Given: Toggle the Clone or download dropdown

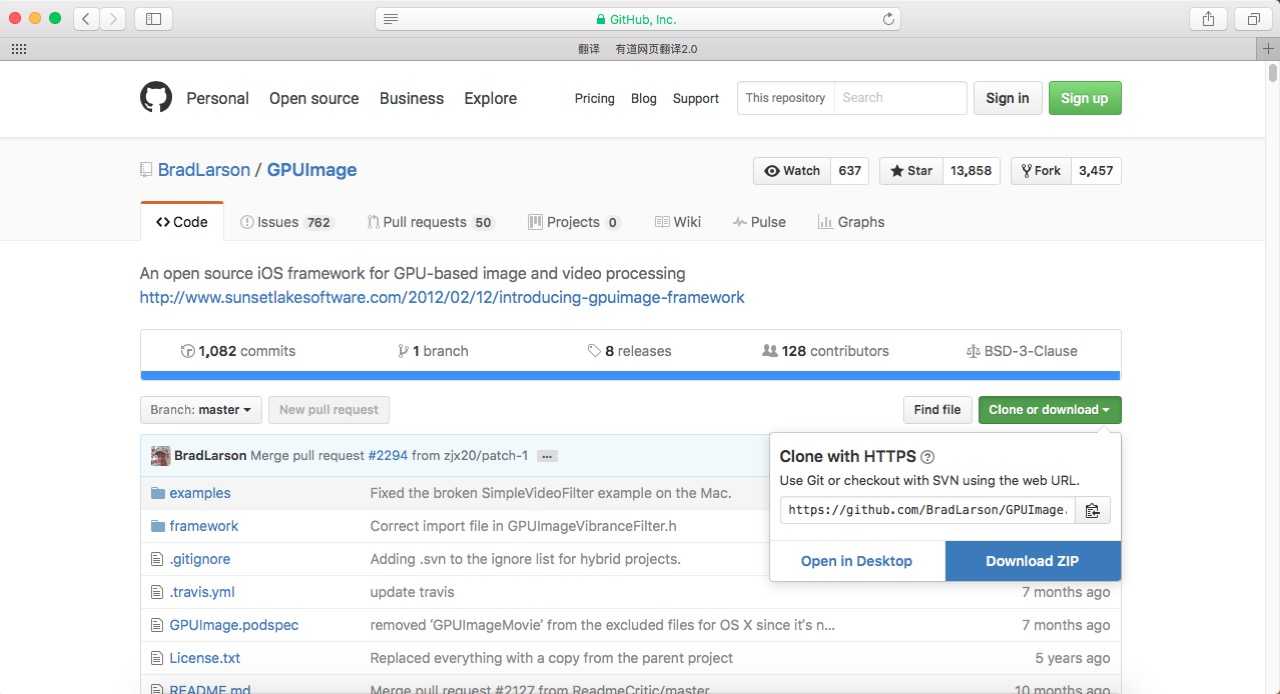Looking at the screenshot, I should click(x=1050, y=410).
